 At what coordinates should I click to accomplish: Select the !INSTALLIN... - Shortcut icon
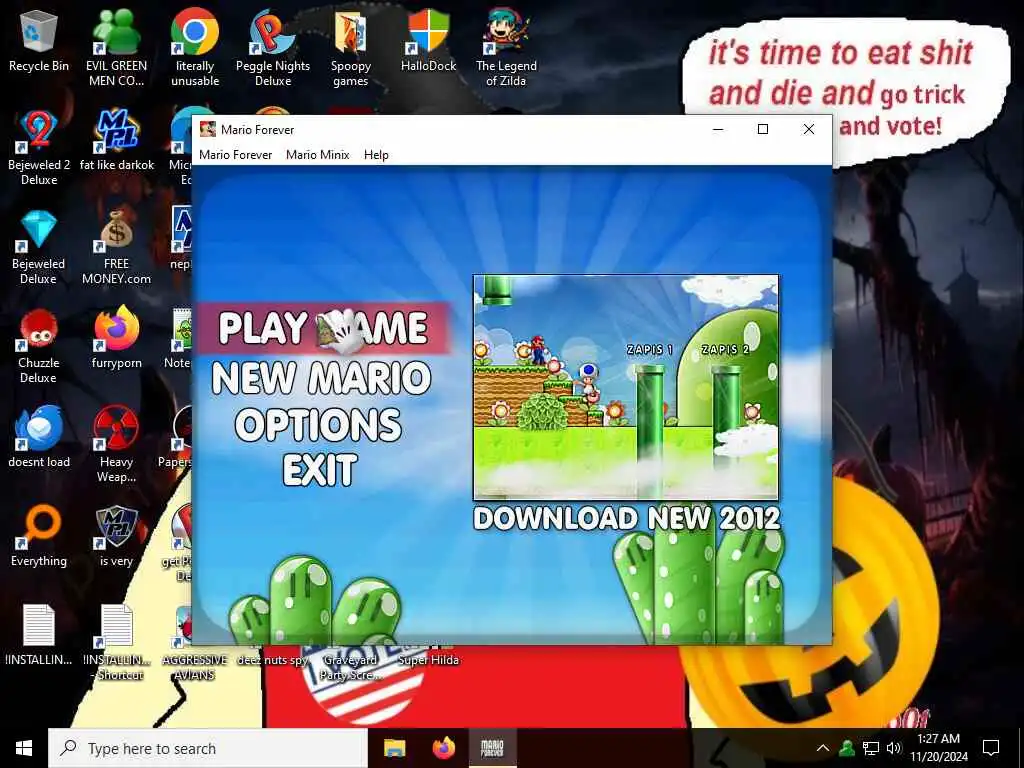pyautogui.click(x=116, y=642)
